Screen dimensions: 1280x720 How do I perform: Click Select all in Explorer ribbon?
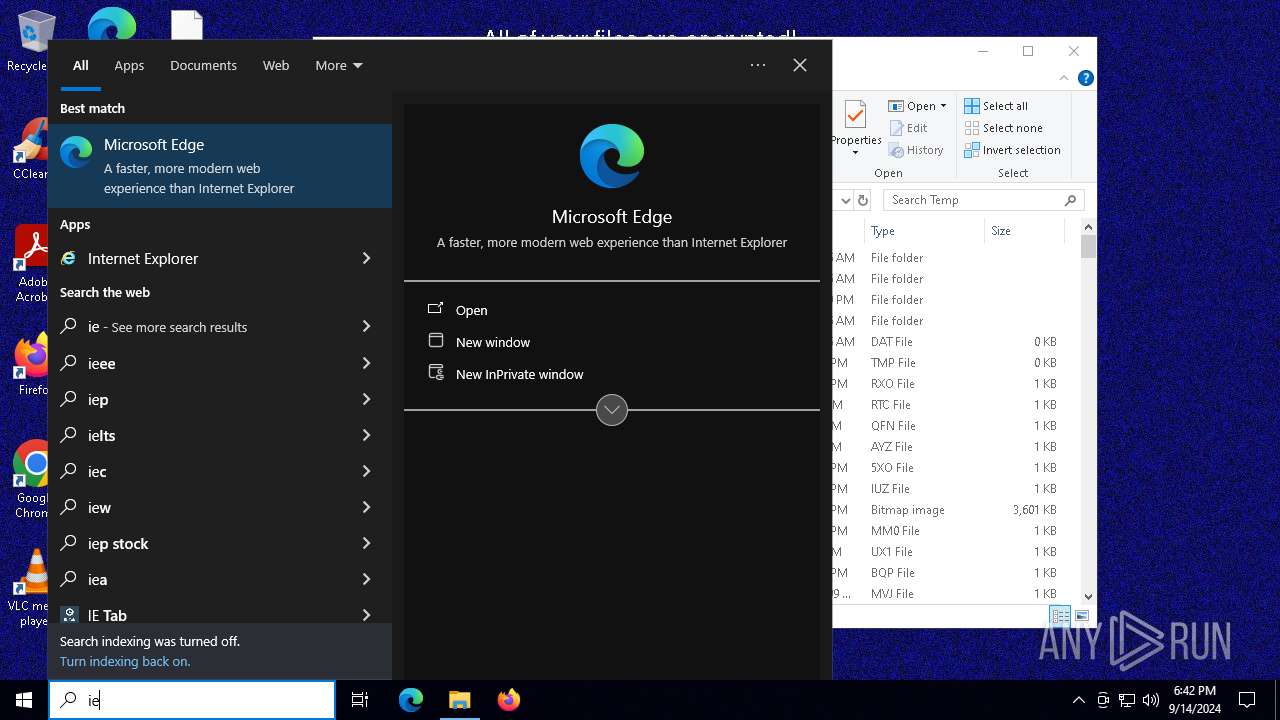point(996,106)
